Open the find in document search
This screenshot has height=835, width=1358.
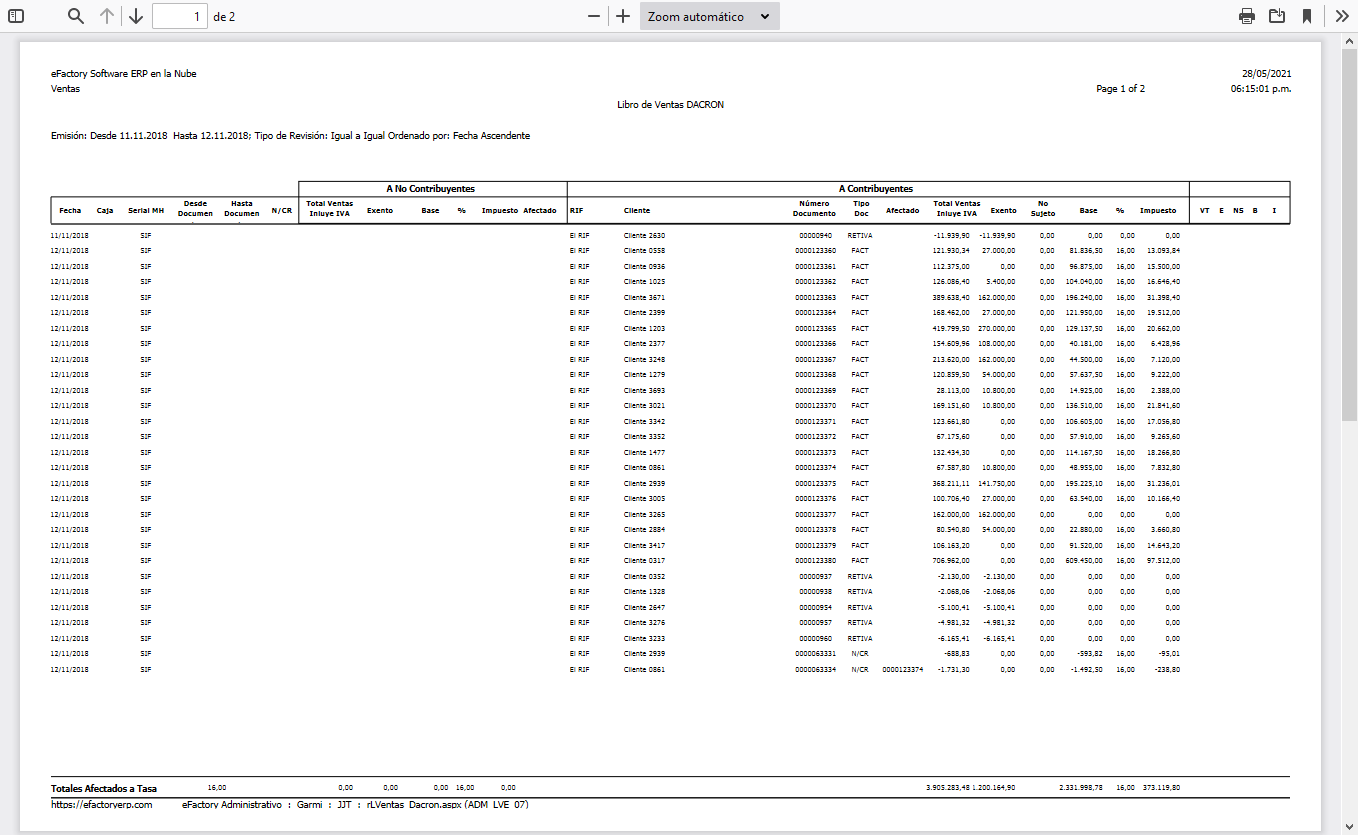(76, 16)
